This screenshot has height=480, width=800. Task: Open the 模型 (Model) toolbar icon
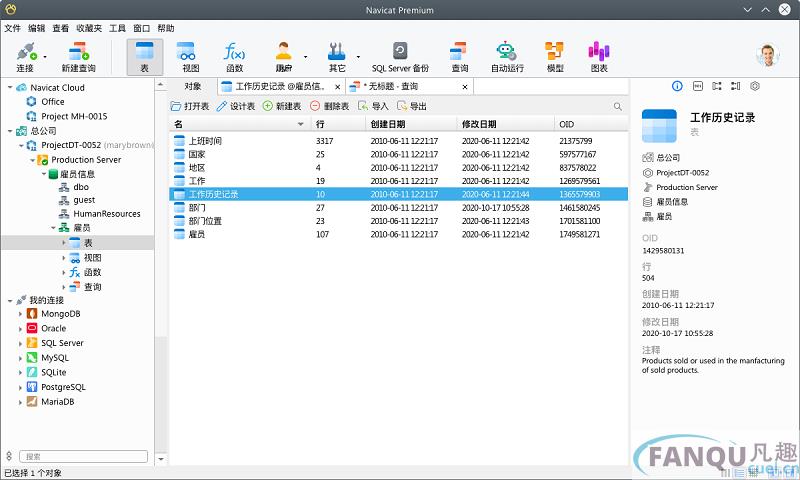coord(554,56)
